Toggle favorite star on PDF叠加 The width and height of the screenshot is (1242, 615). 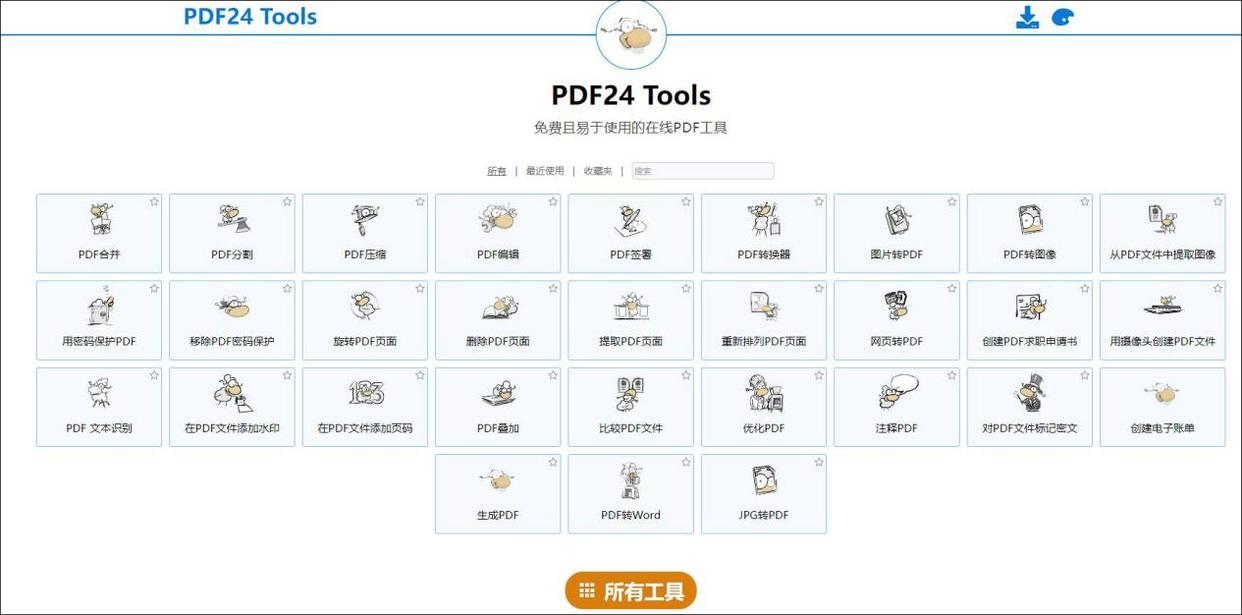click(553, 376)
